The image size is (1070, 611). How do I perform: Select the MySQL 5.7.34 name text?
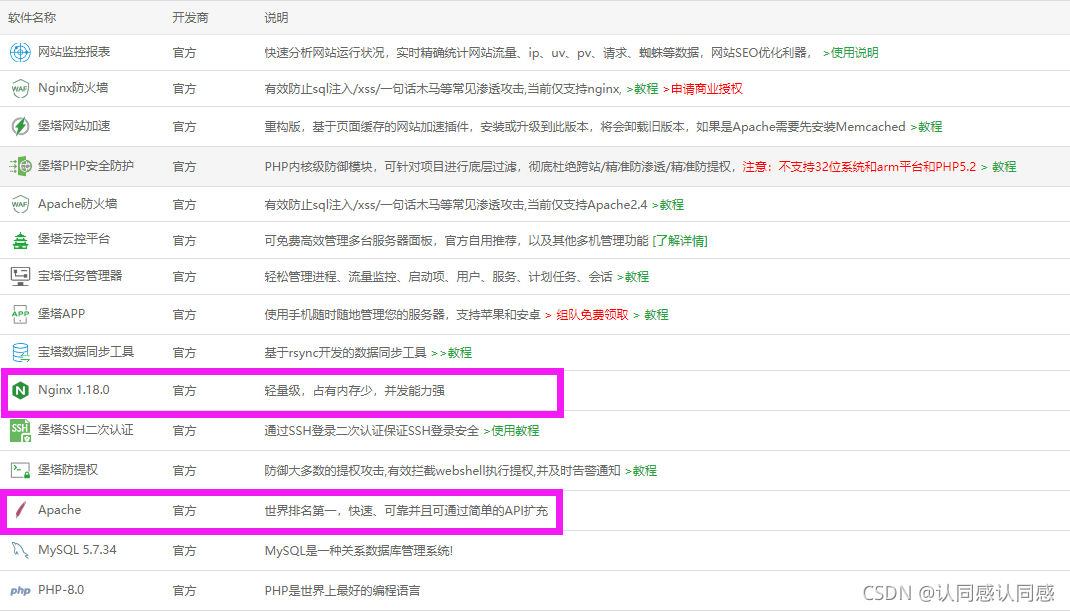[77, 550]
